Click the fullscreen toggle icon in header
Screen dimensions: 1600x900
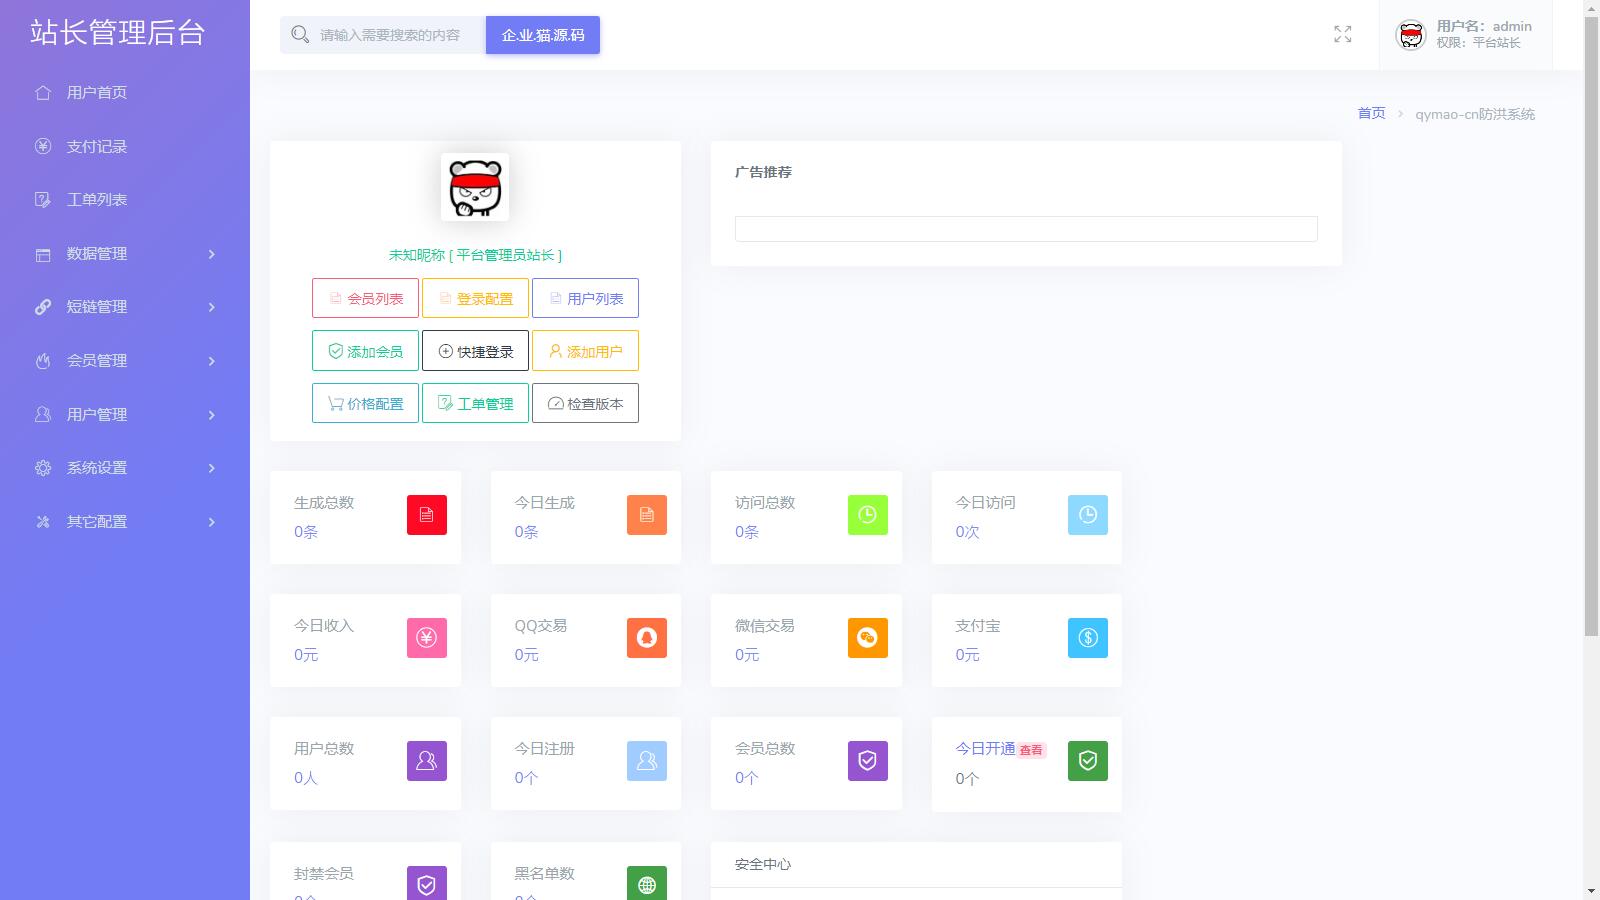click(x=1342, y=35)
